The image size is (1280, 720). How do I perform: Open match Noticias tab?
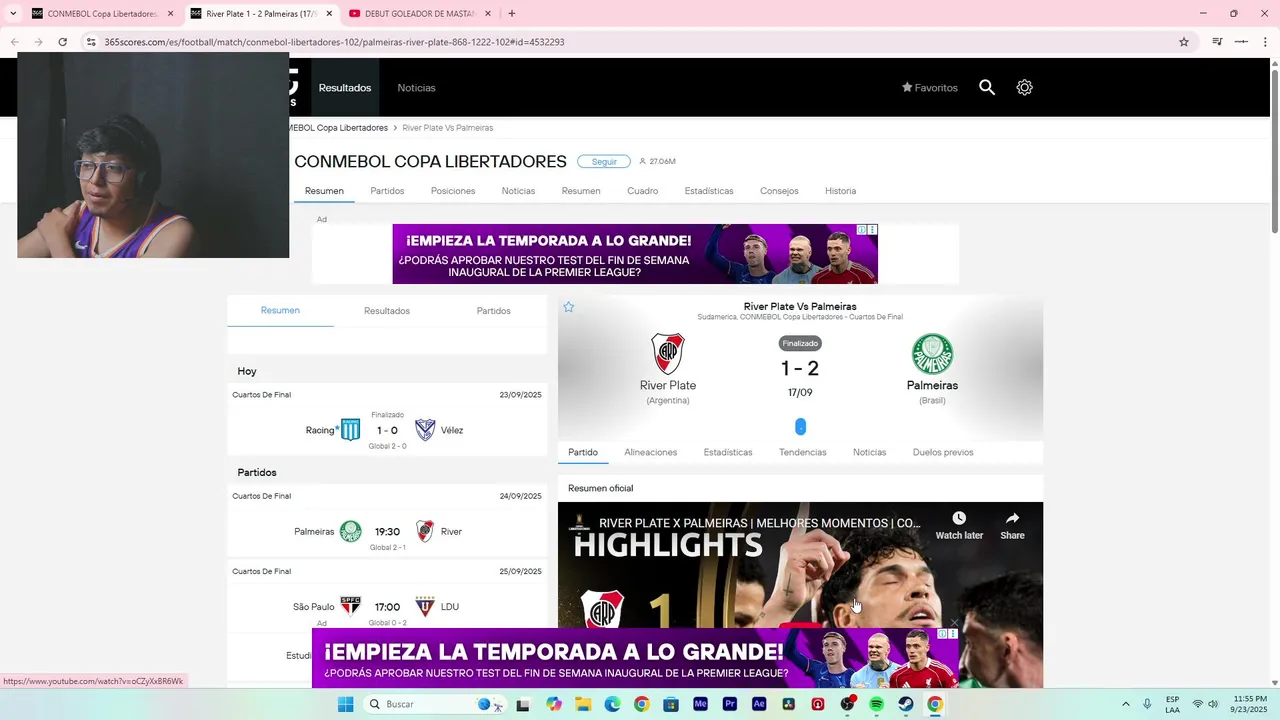coord(869,452)
